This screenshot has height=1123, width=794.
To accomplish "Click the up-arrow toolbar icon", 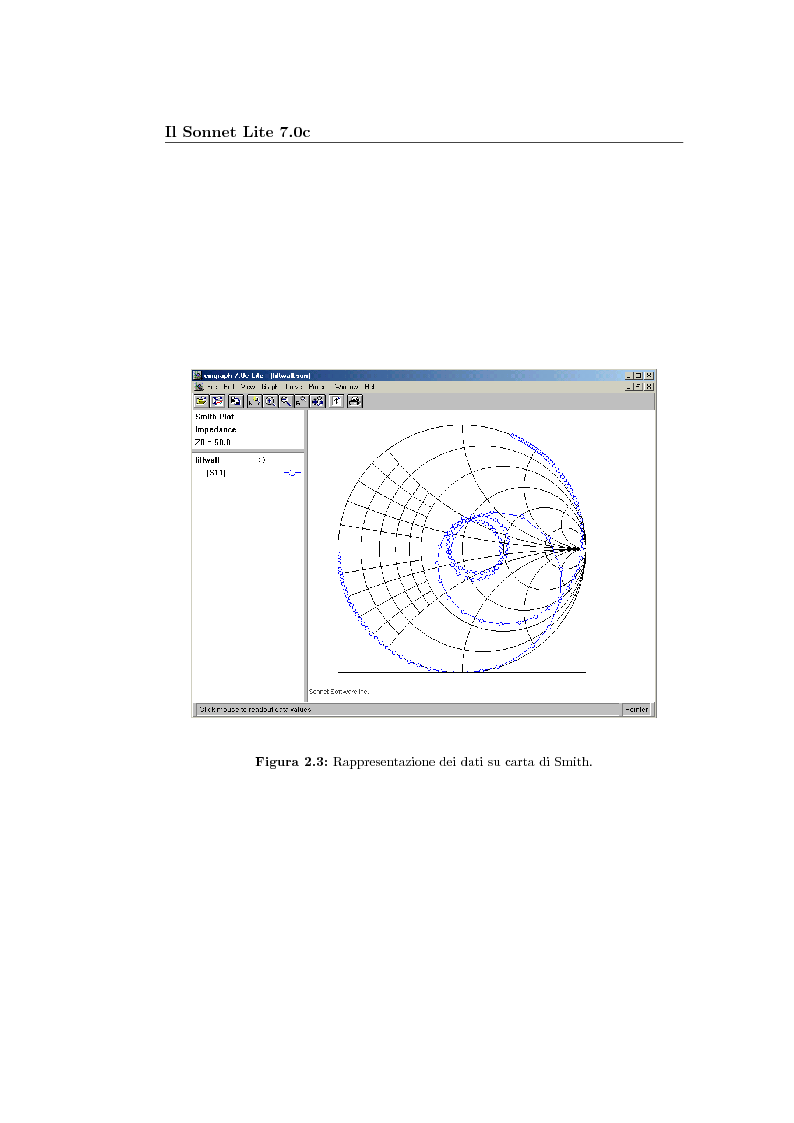I will (x=337, y=401).
